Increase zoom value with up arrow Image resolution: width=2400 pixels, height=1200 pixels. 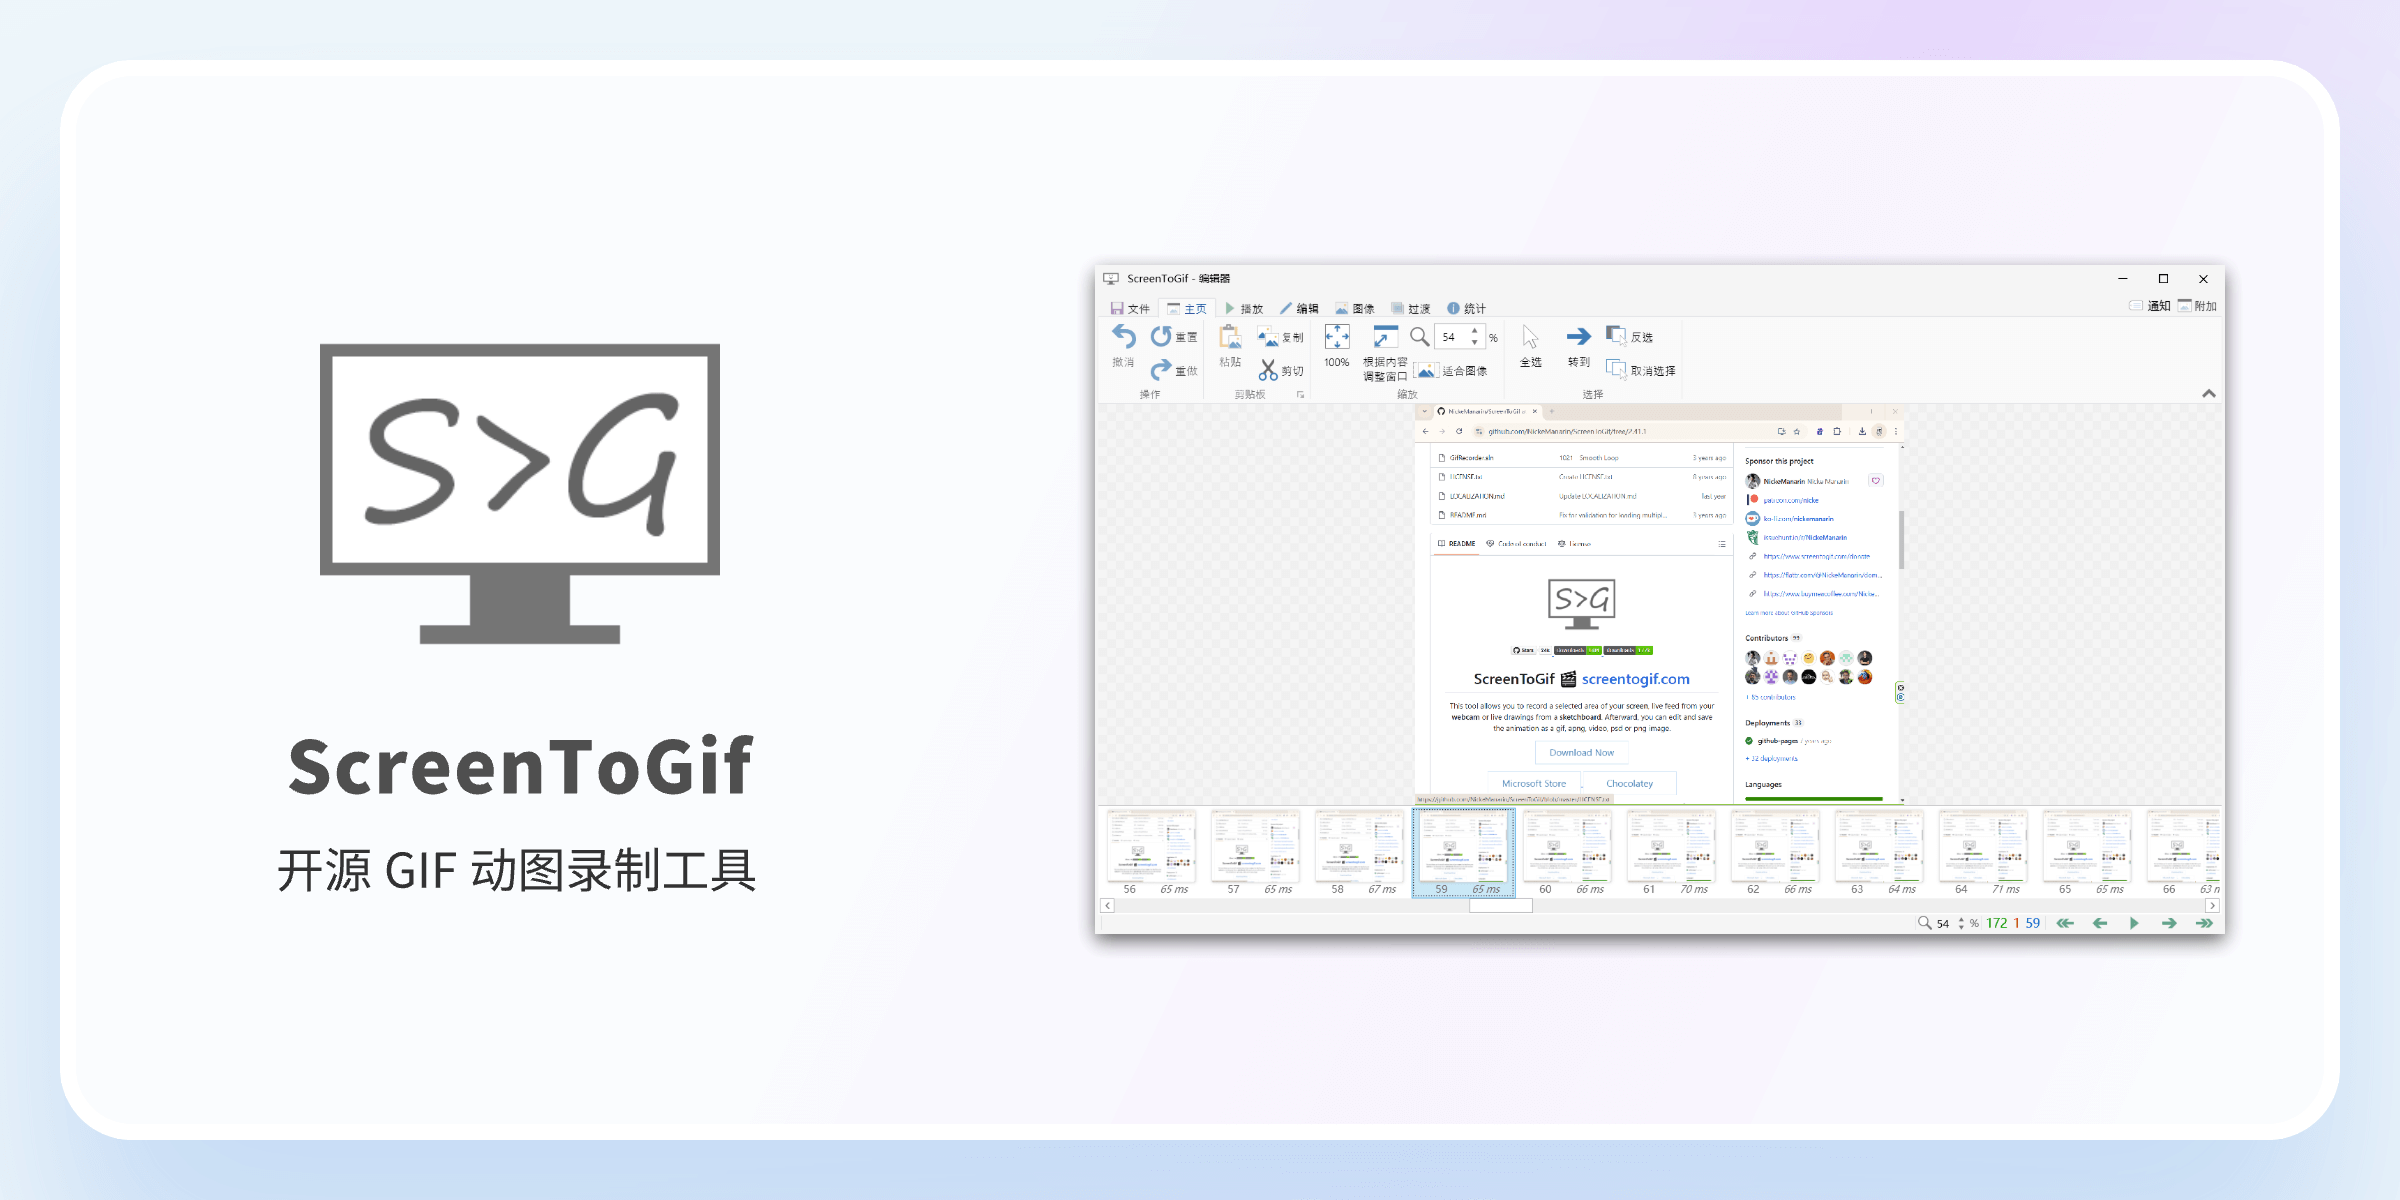tap(1474, 331)
